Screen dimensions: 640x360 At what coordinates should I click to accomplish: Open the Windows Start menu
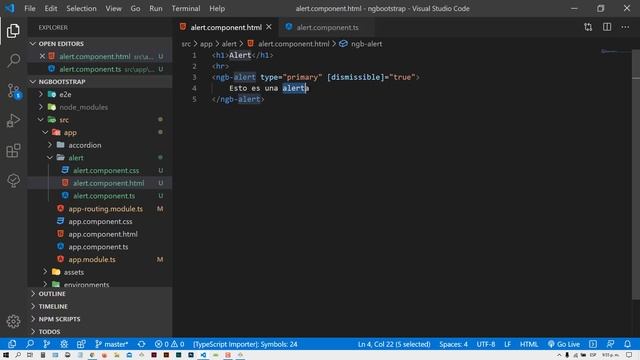click(6, 355)
